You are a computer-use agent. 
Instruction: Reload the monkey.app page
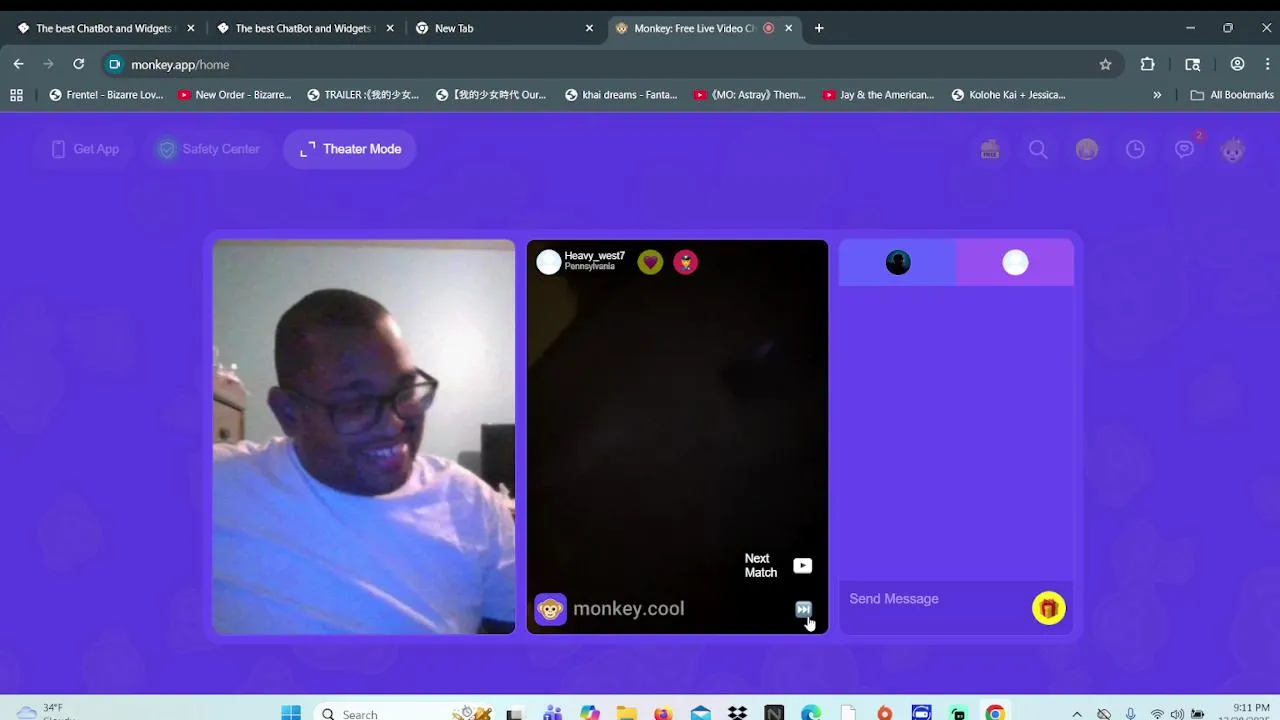pyautogui.click(x=78, y=64)
